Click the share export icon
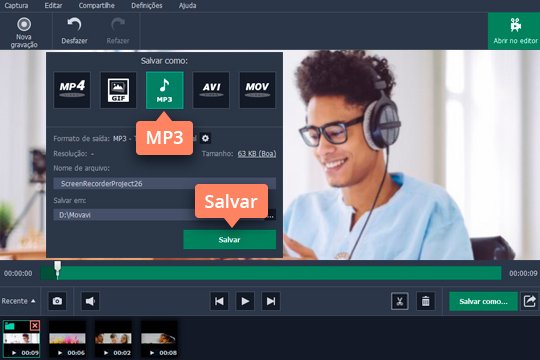Screen dimensions: 540x360 (x=530, y=301)
